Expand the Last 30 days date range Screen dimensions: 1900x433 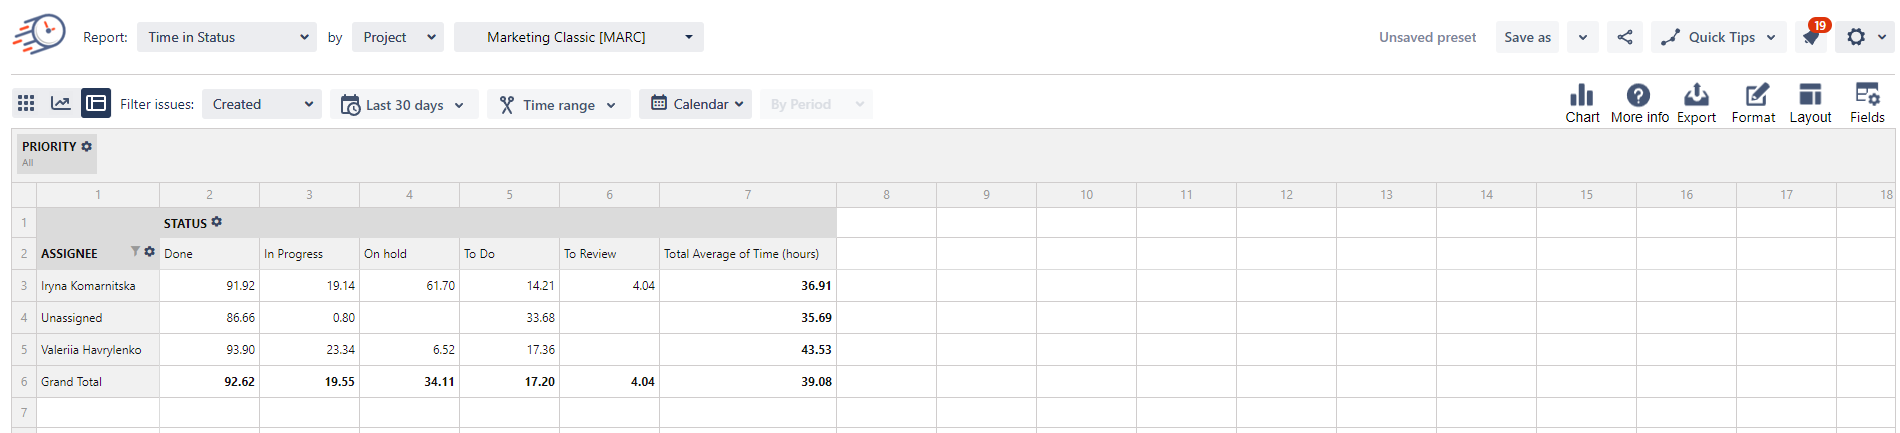404,104
